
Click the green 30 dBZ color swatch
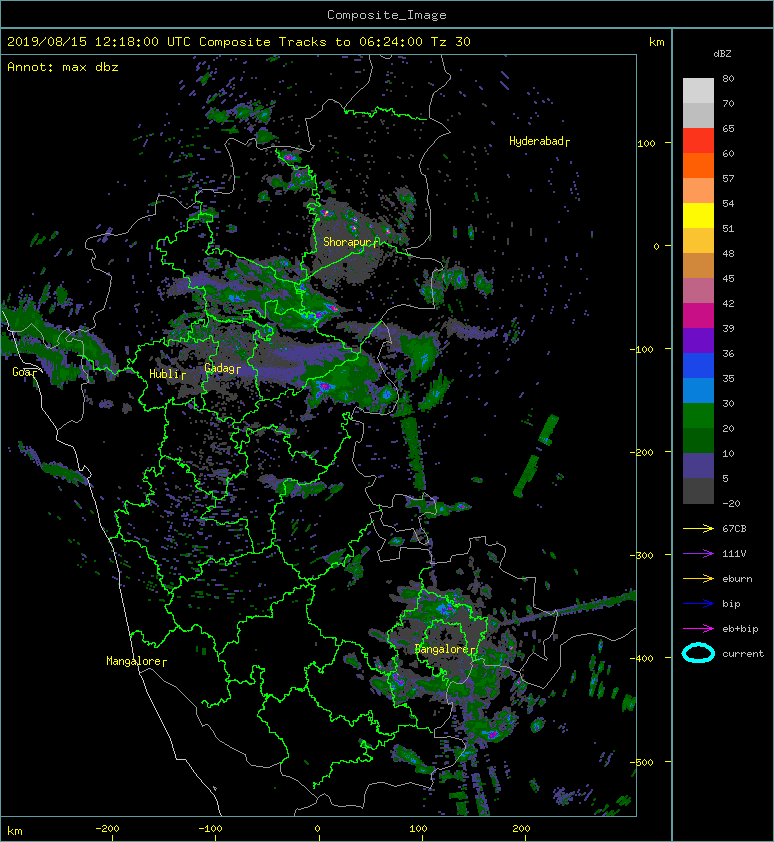698,415
